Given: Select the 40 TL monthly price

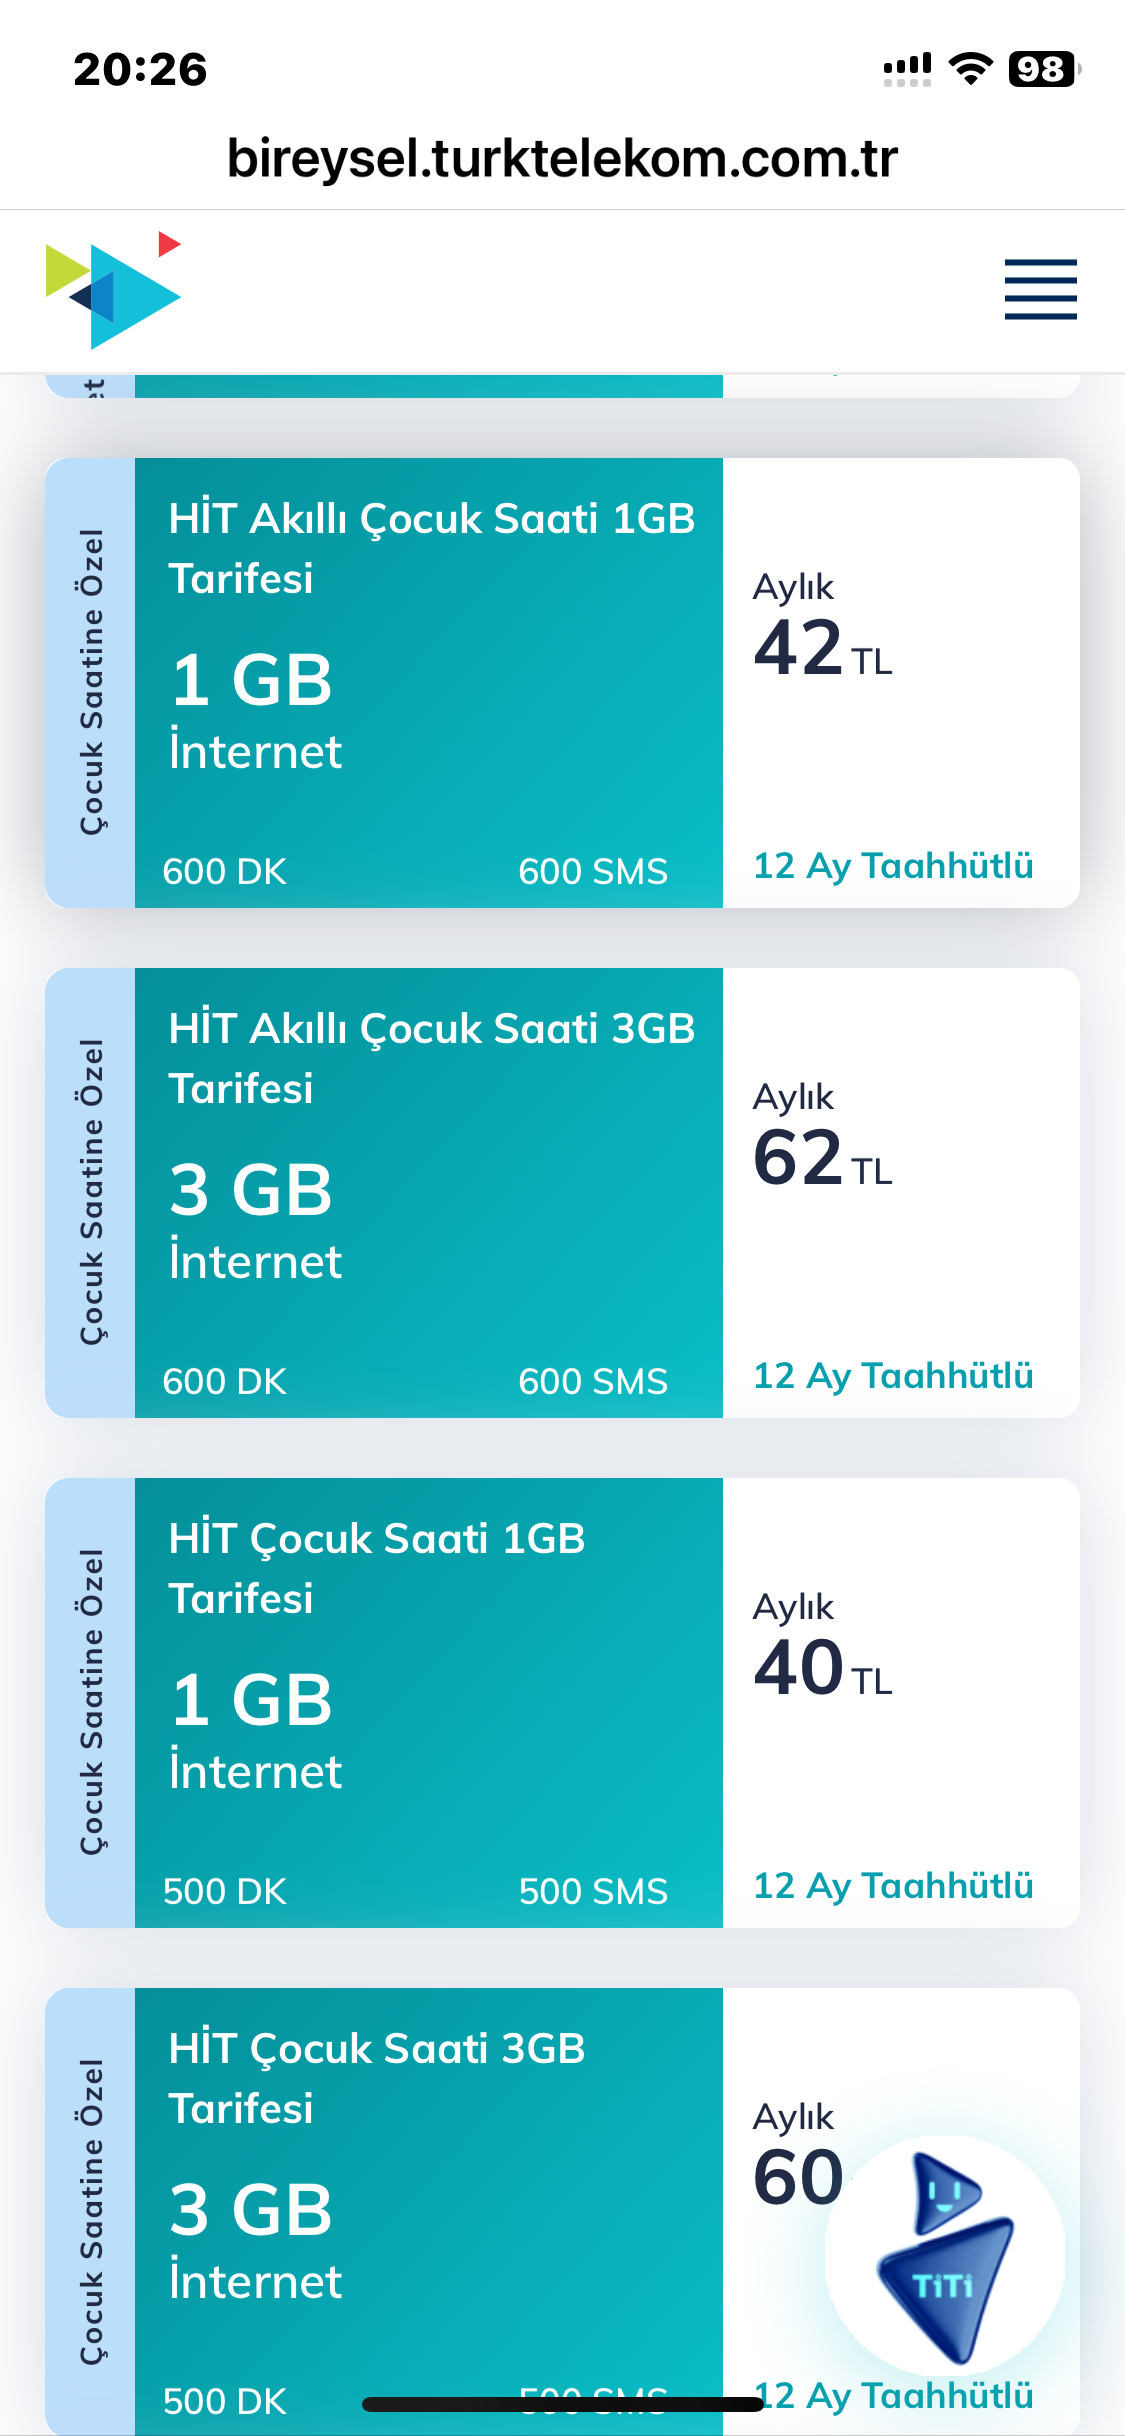Looking at the screenshot, I should (822, 1668).
